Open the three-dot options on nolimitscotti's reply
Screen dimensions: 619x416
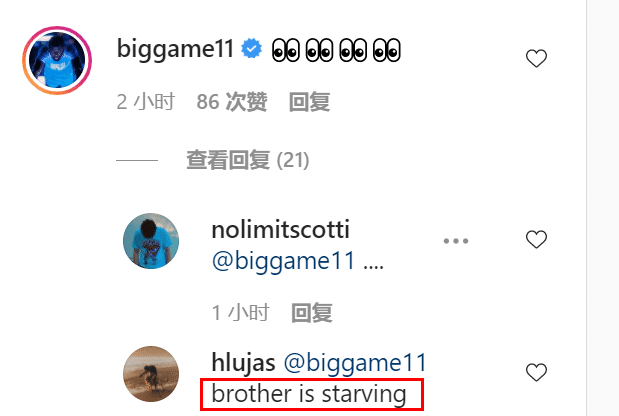(x=456, y=241)
